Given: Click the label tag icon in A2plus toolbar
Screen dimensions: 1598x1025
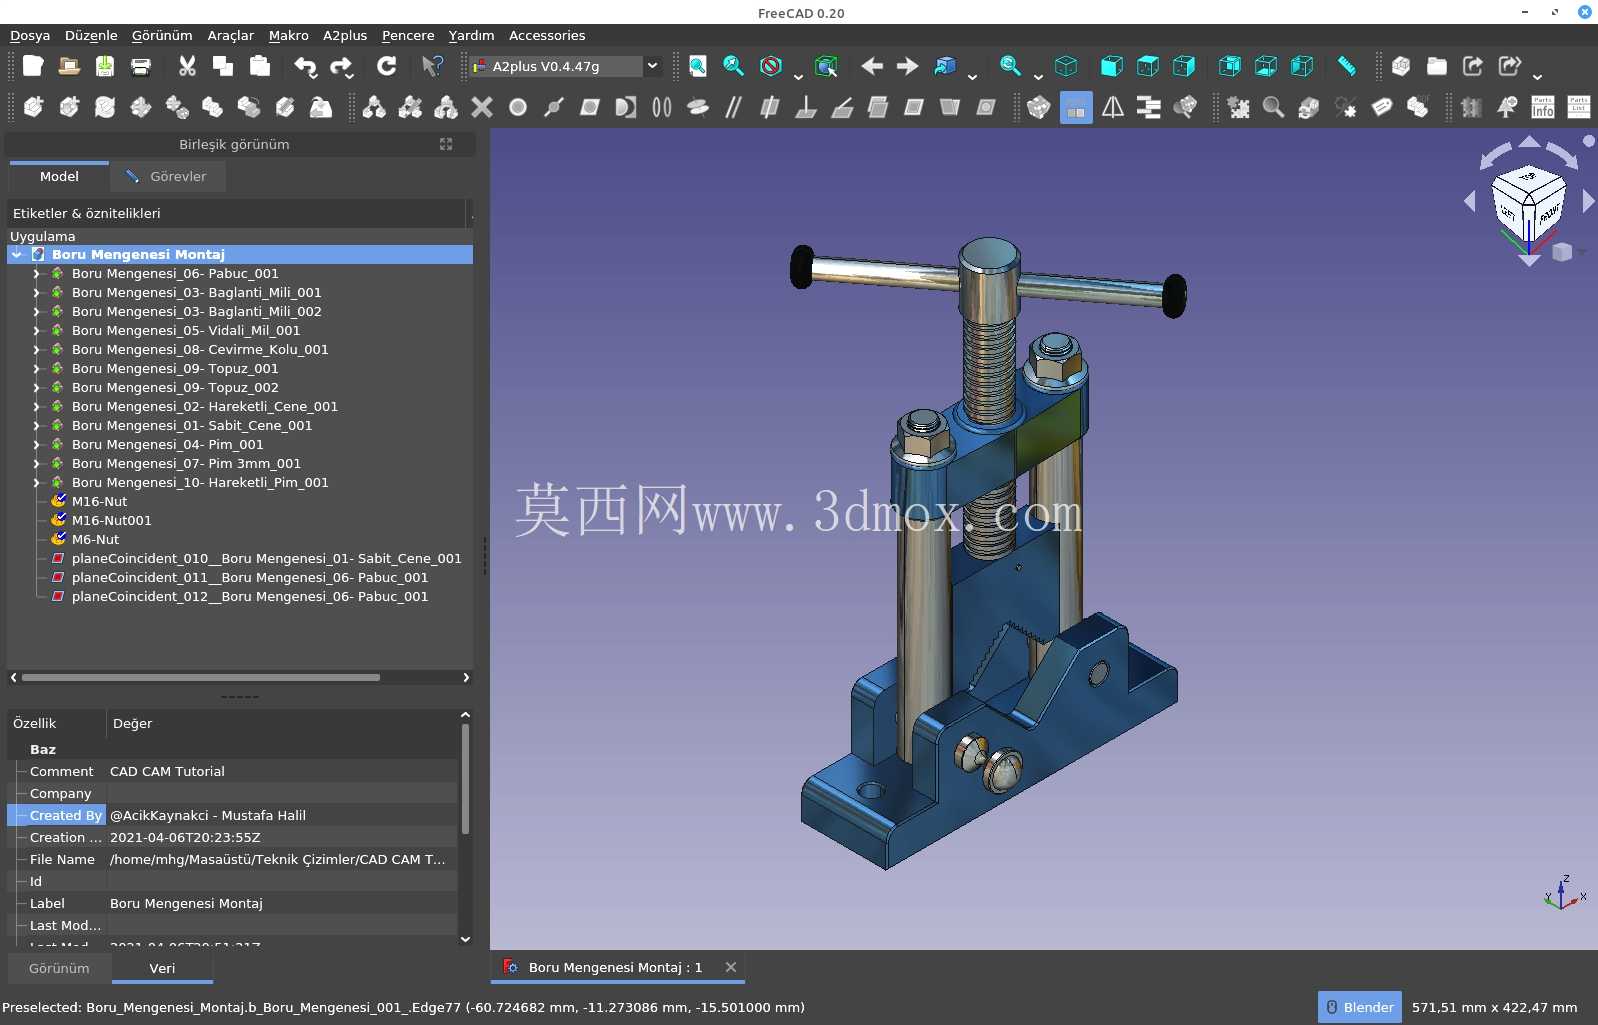Looking at the screenshot, I should pyautogui.click(x=1381, y=107).
